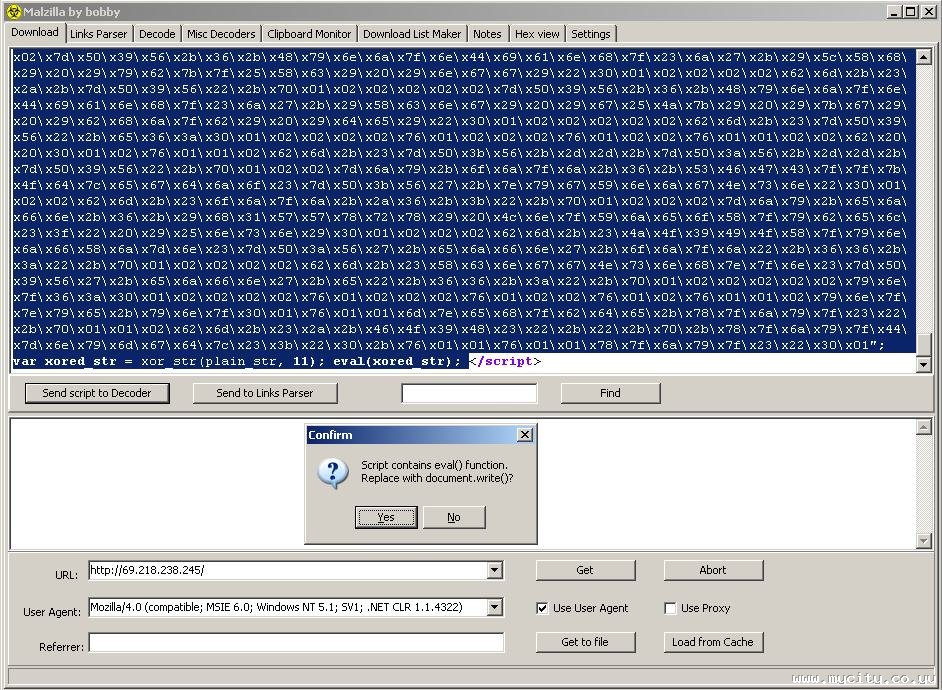Click source pane scroll up arrow

pyautogui.click(x=923, y=57)
